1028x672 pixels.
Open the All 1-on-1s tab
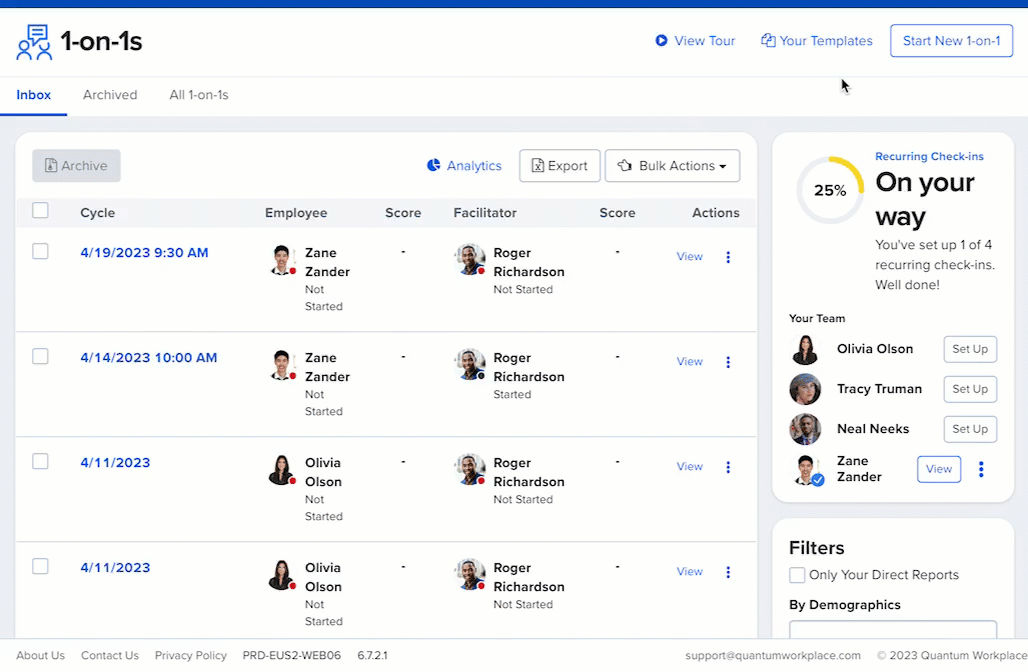(x=199, y=95)
